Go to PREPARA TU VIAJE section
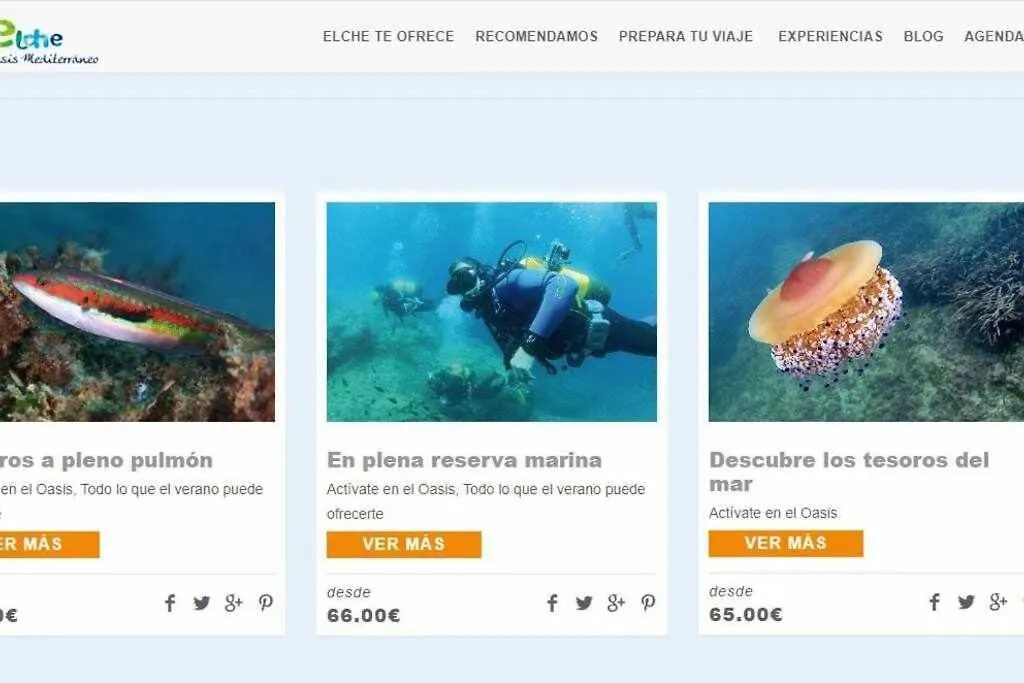 click(686, 37)
